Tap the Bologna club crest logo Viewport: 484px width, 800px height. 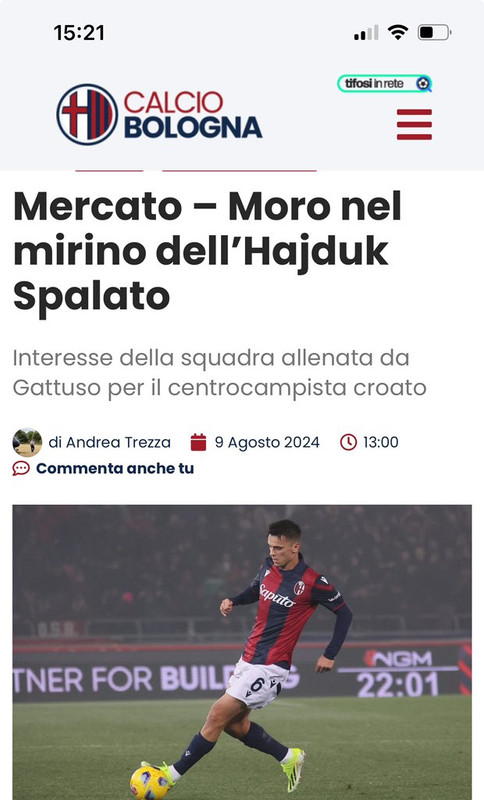click(x=87, y=114)
